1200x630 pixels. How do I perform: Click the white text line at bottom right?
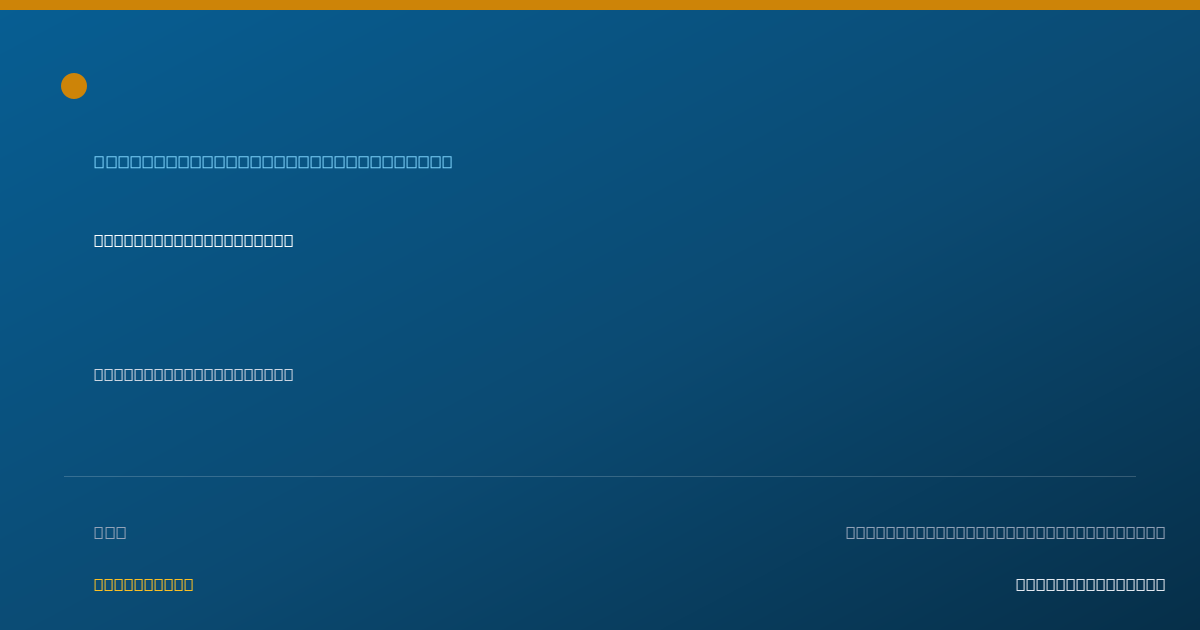coord(1091,584)
